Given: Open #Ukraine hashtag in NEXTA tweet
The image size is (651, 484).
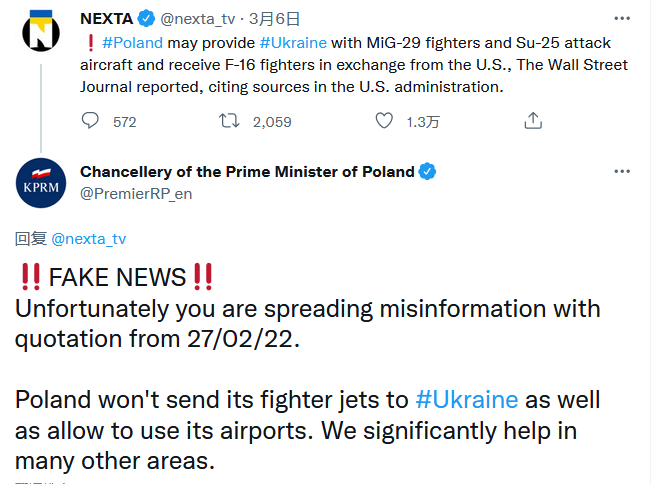Looking at the screenshot, I should pyautogui.click(x=293, y=43).
